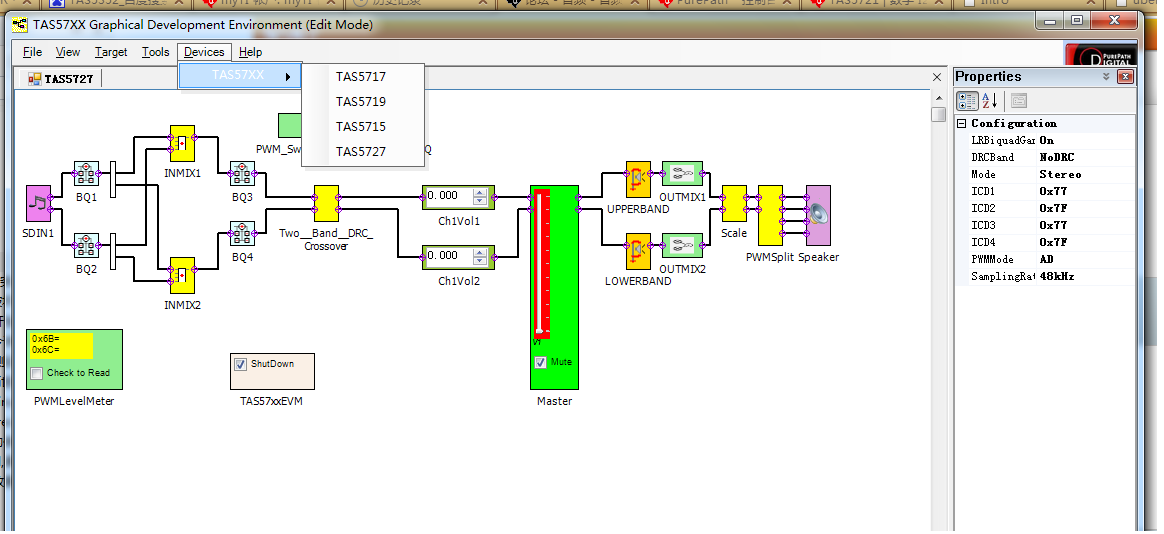1164x534 pixels.
Task: Open the Target menu
Action: coord(111,52)
